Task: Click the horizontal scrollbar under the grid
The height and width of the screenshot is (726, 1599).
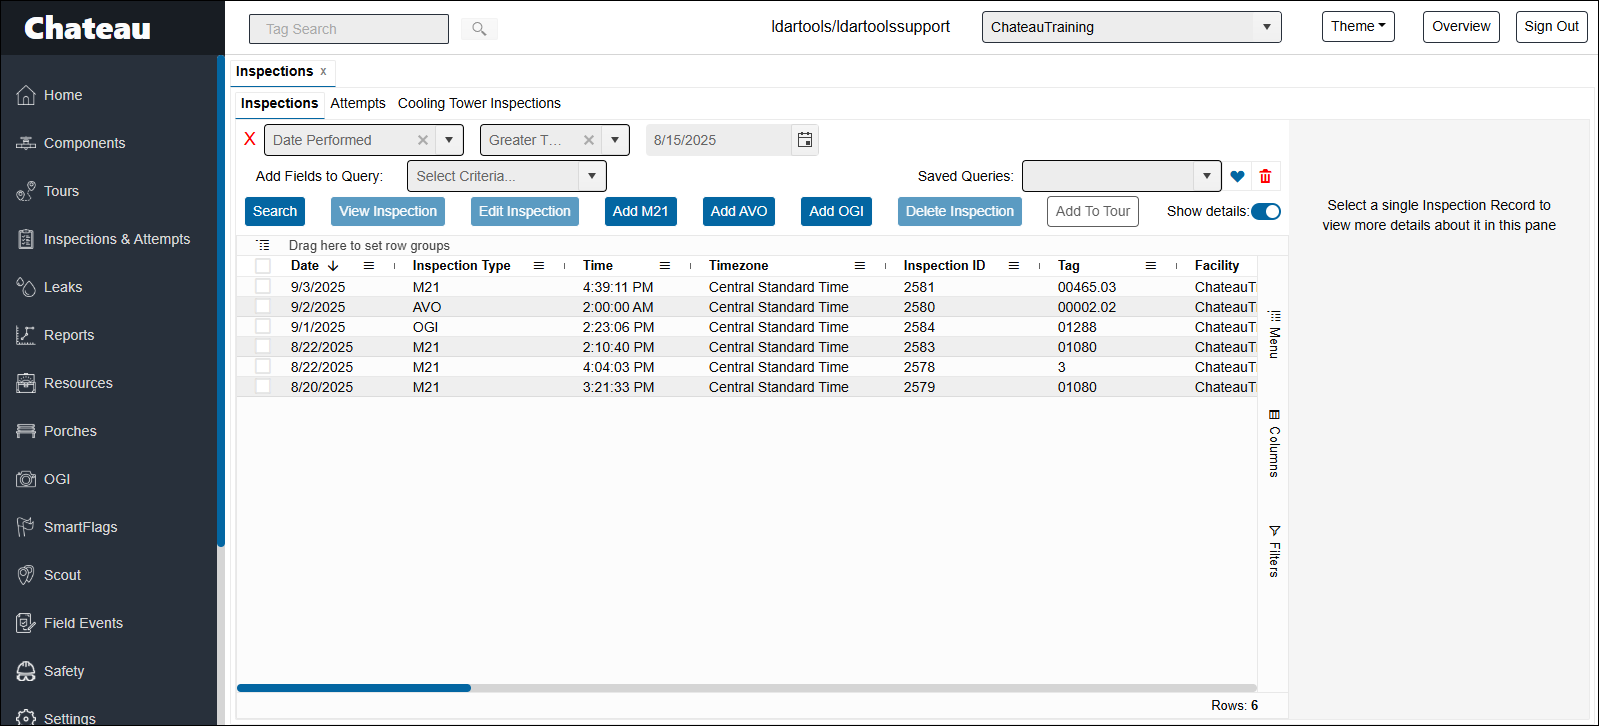Action: coord(354,688)
